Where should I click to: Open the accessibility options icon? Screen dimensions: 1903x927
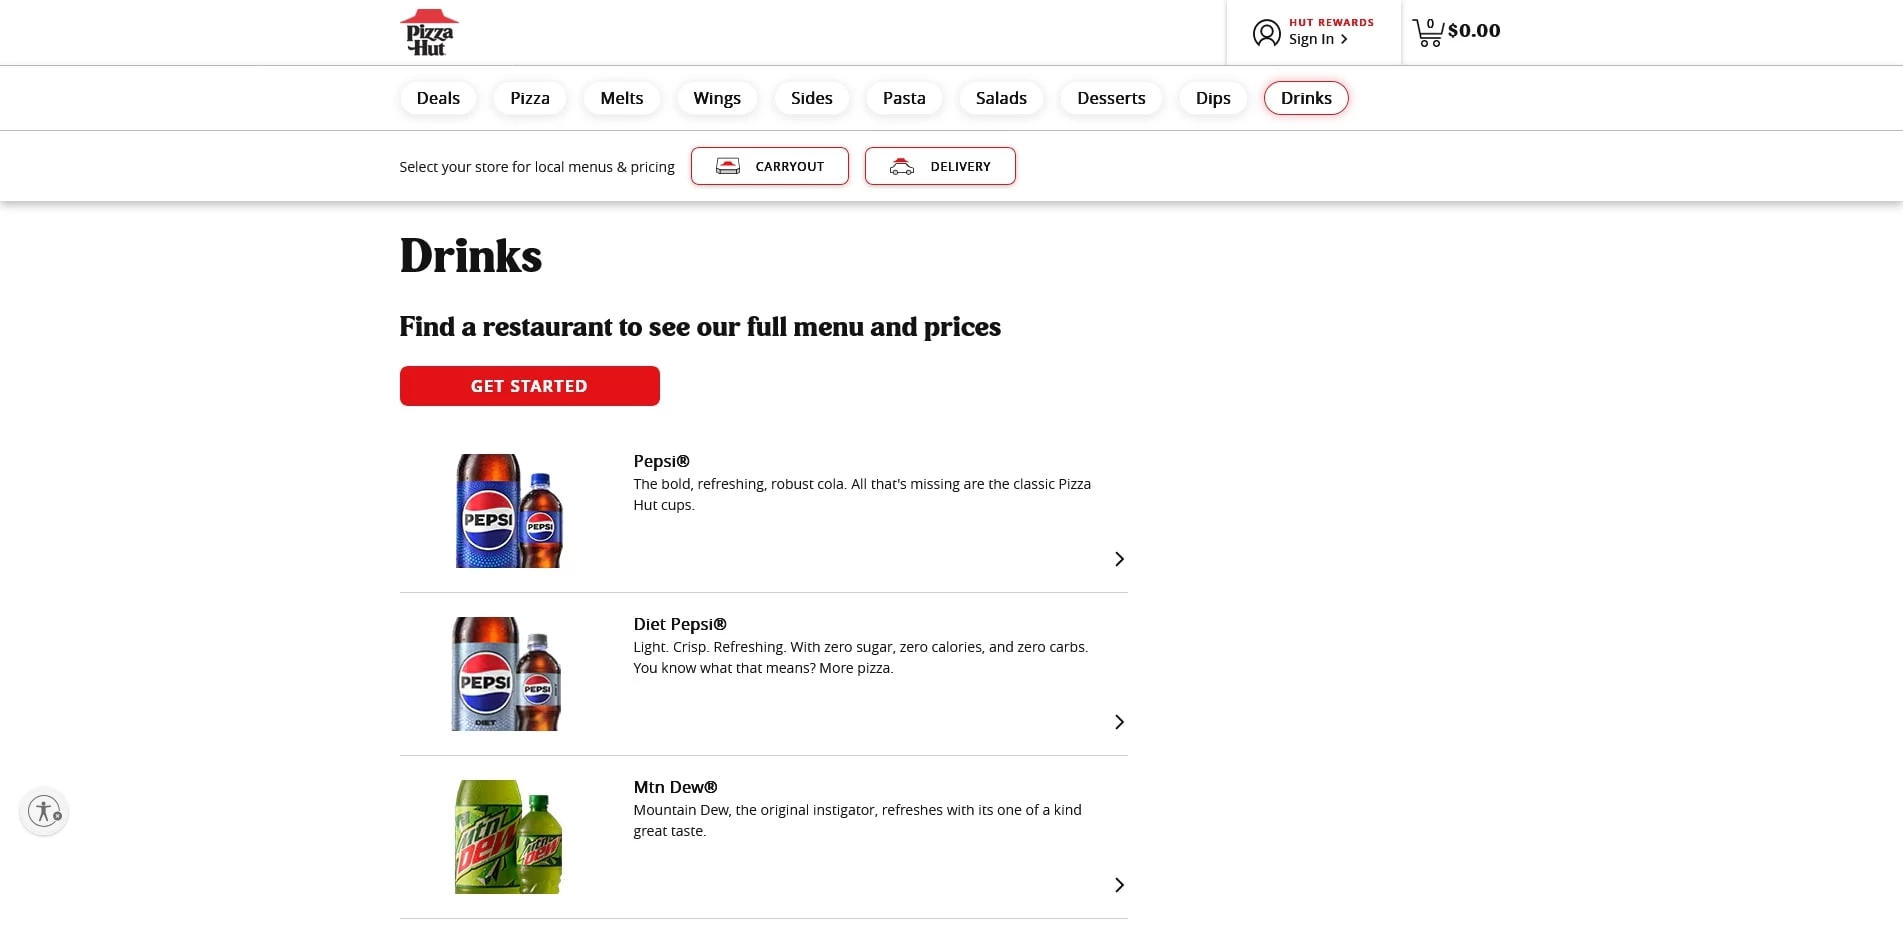click(43, 811)
